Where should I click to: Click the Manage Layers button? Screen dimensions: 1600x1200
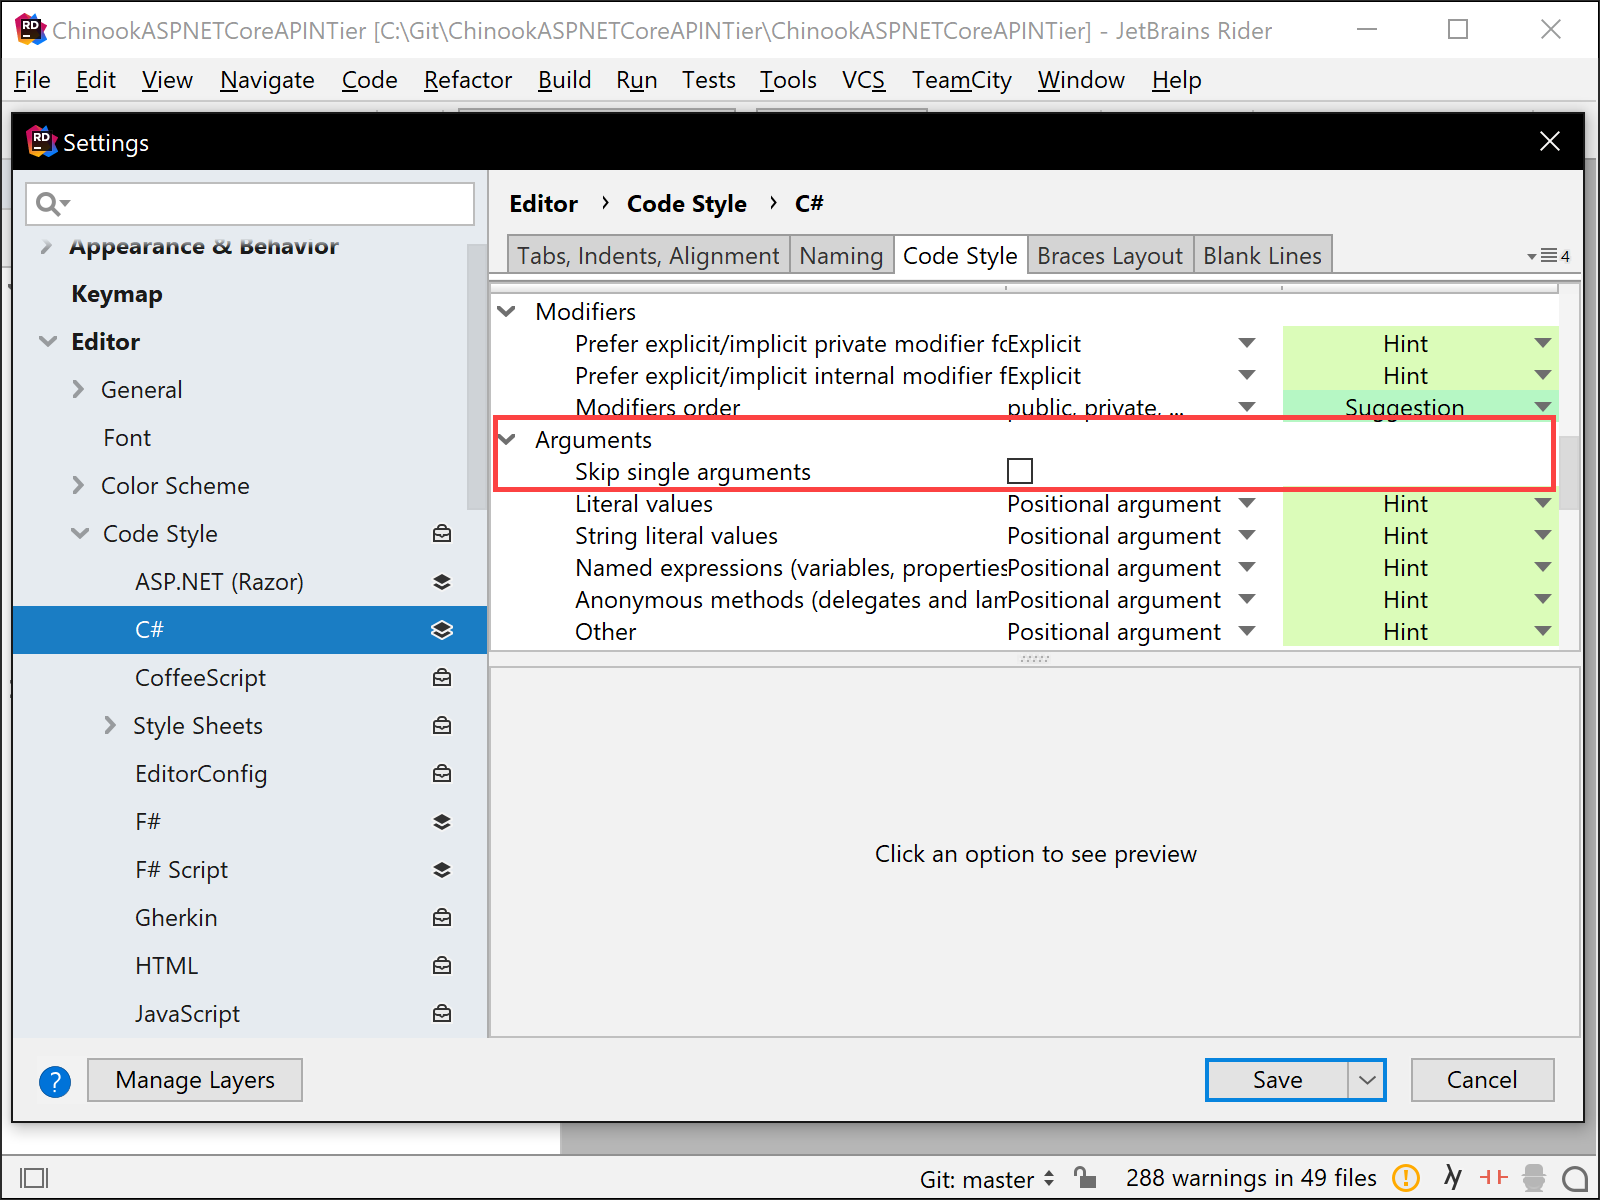[195, 1080]
